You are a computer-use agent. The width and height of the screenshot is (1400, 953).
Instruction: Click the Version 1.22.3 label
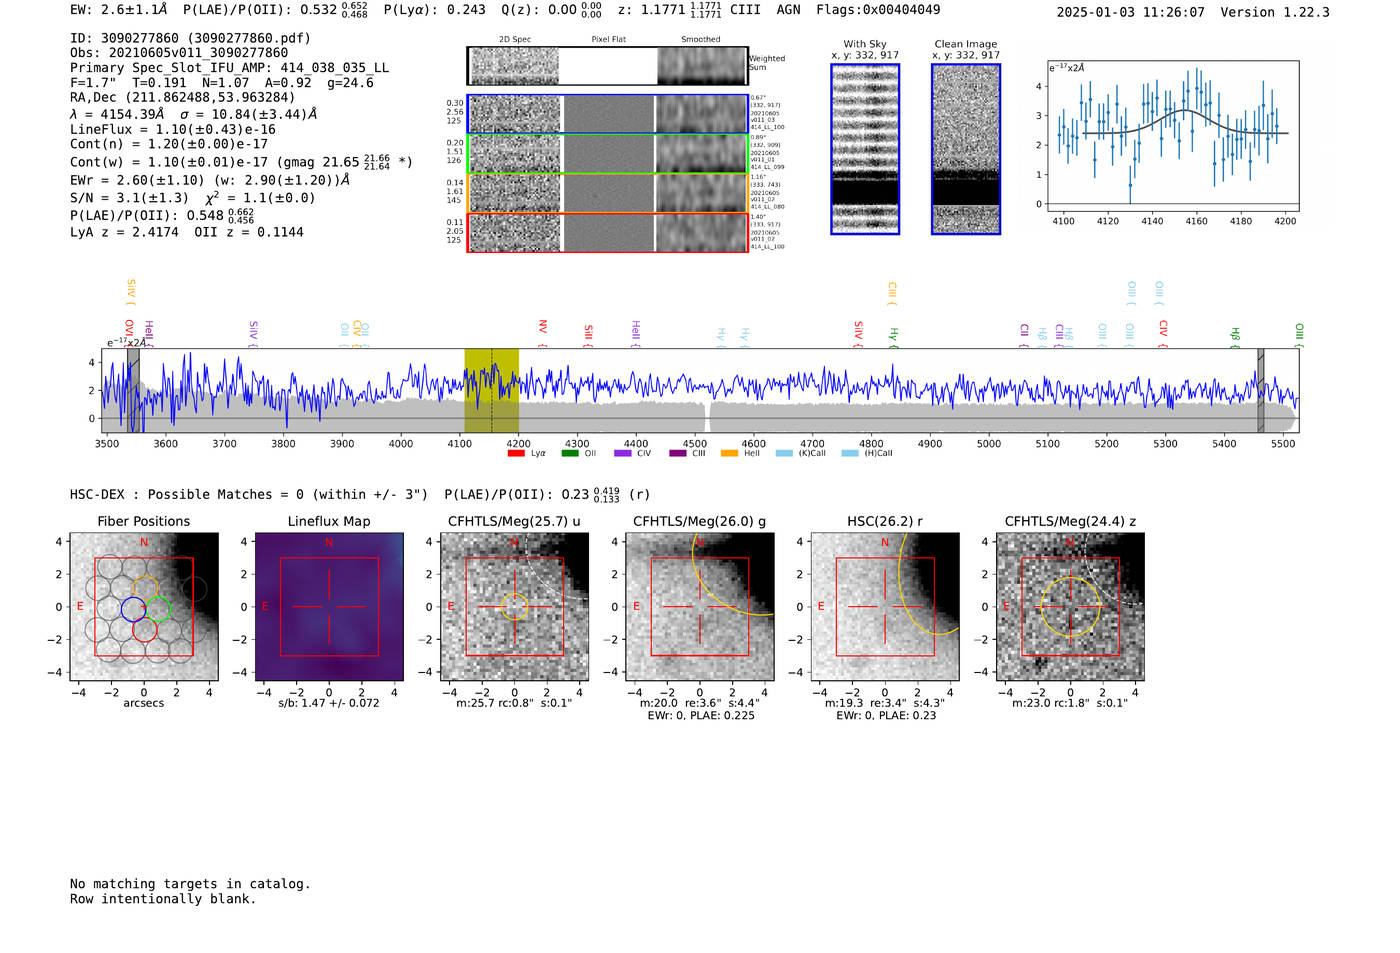coord(1275,12)
